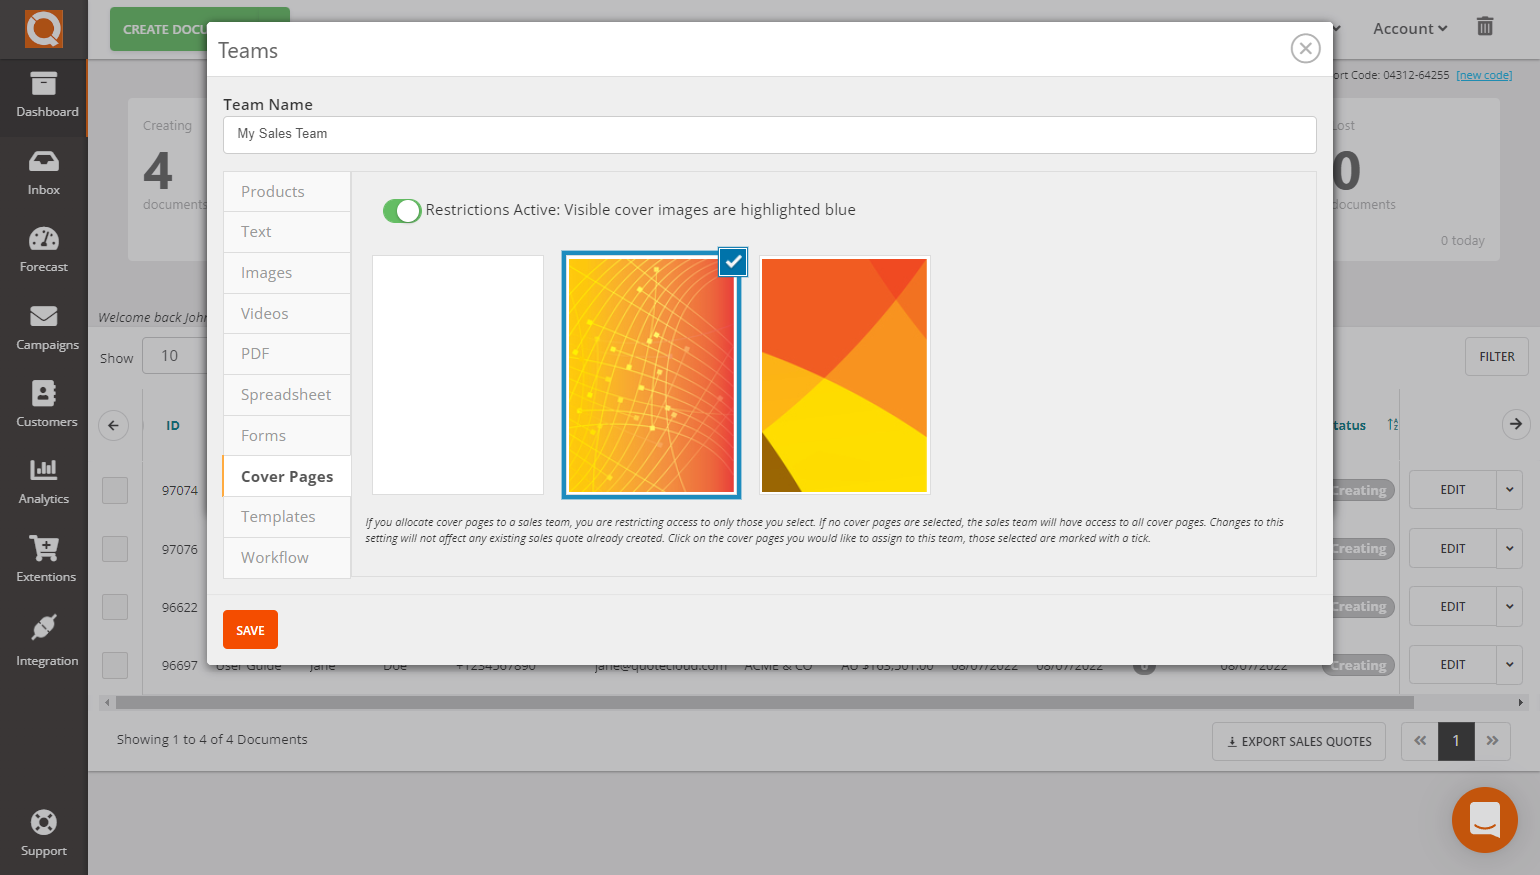Expand the Account dropdown menu
The width and height of the screenshot is (1540, 875).
[1409, 29]
